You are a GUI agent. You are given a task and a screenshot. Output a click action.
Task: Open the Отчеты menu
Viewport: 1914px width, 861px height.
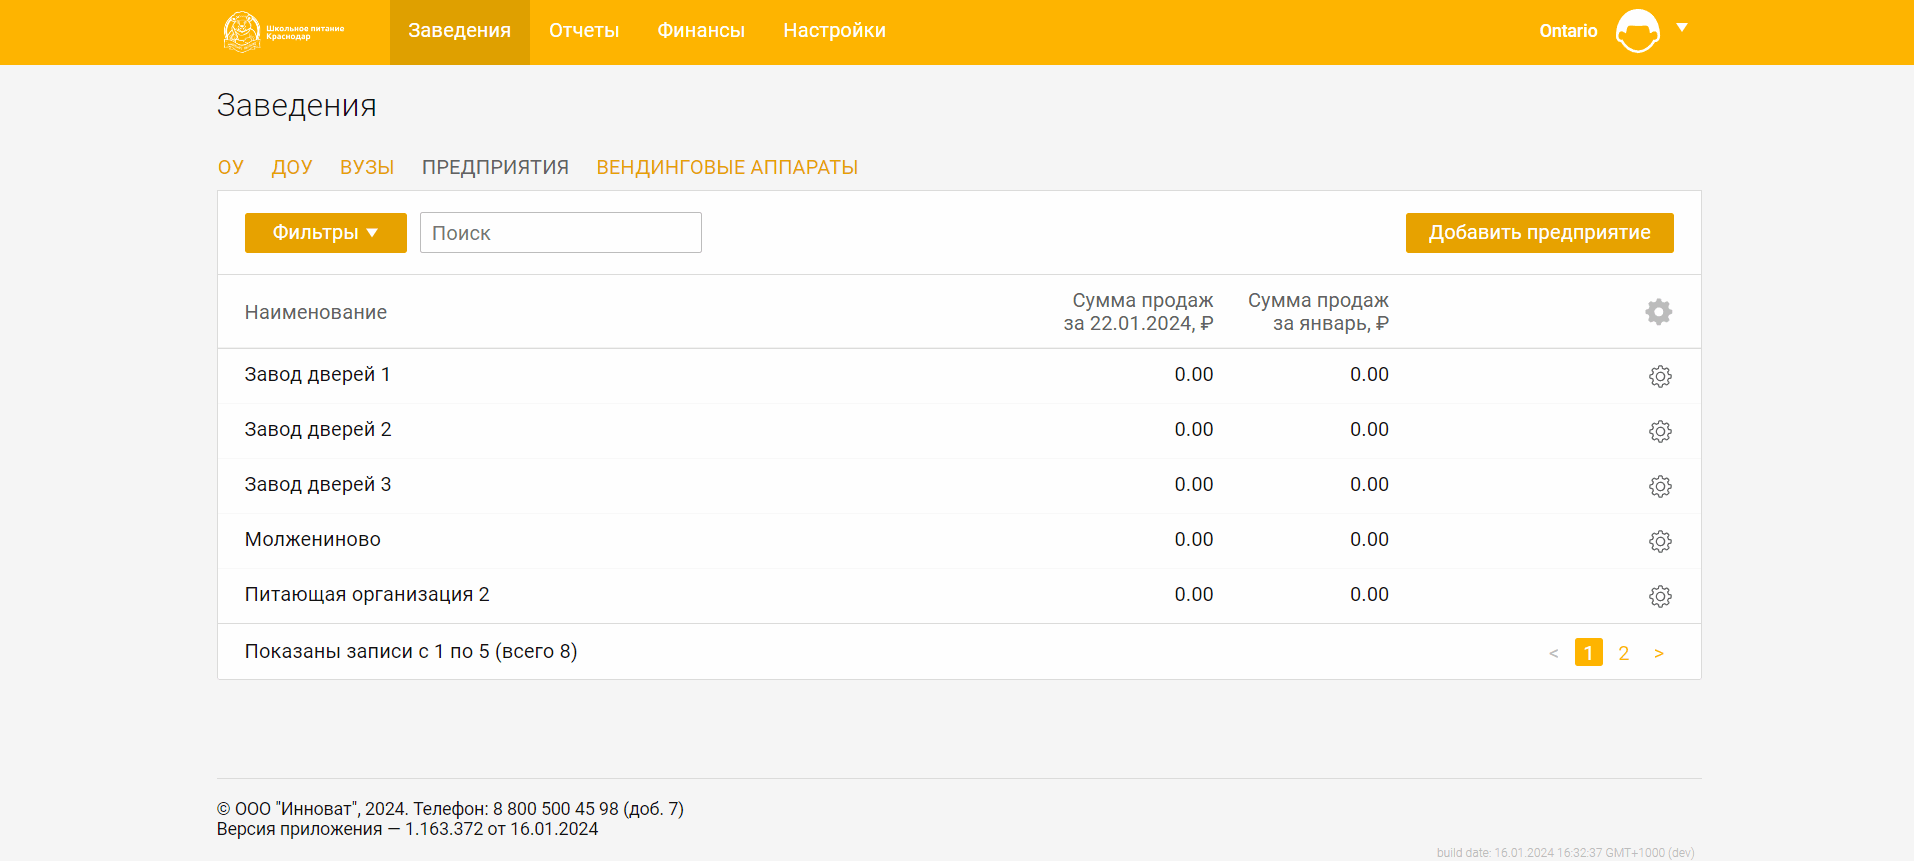(x=584, y=31)
